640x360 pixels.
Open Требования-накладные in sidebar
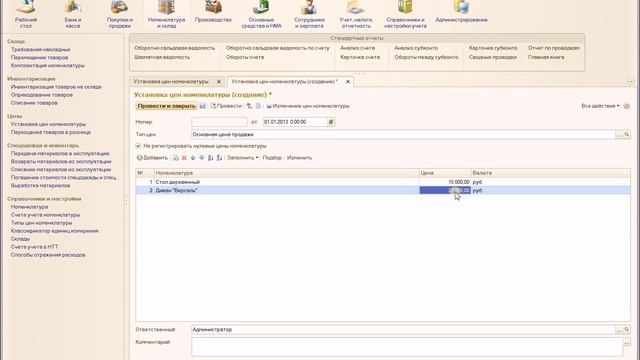40,49
